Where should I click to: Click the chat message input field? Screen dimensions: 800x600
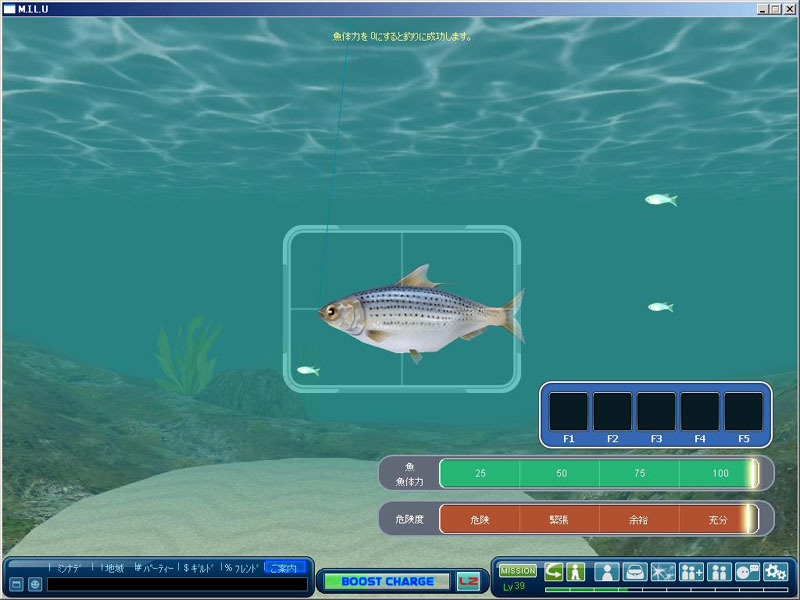pos(176,584)
